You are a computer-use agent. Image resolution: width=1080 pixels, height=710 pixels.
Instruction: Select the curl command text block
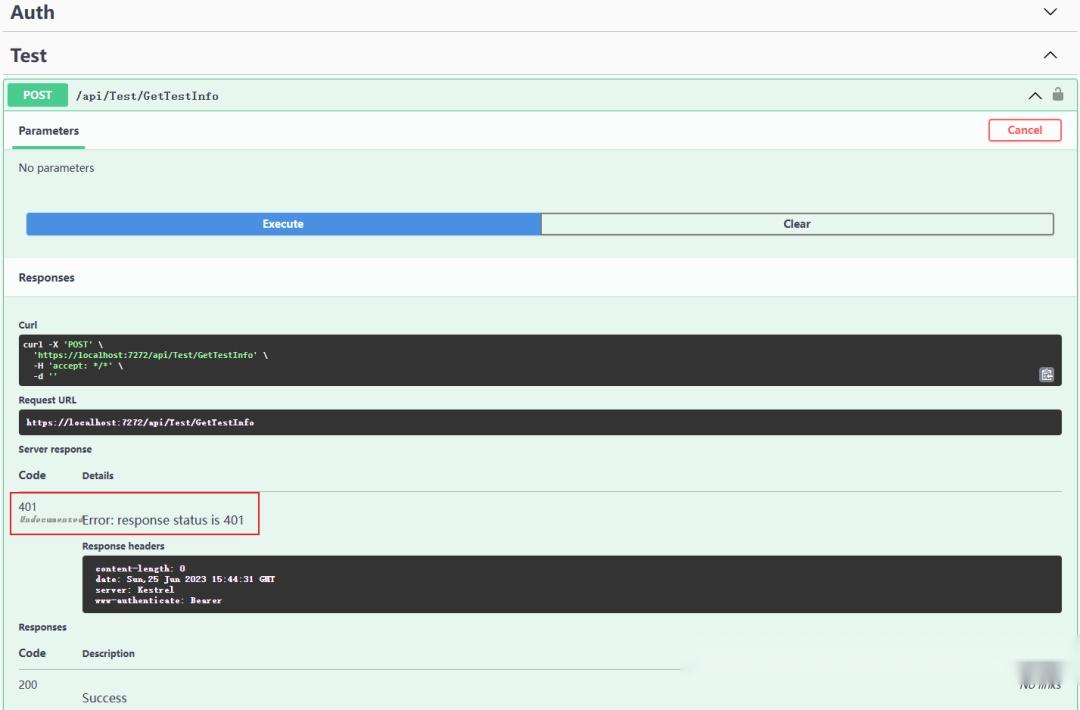point(400,358)
